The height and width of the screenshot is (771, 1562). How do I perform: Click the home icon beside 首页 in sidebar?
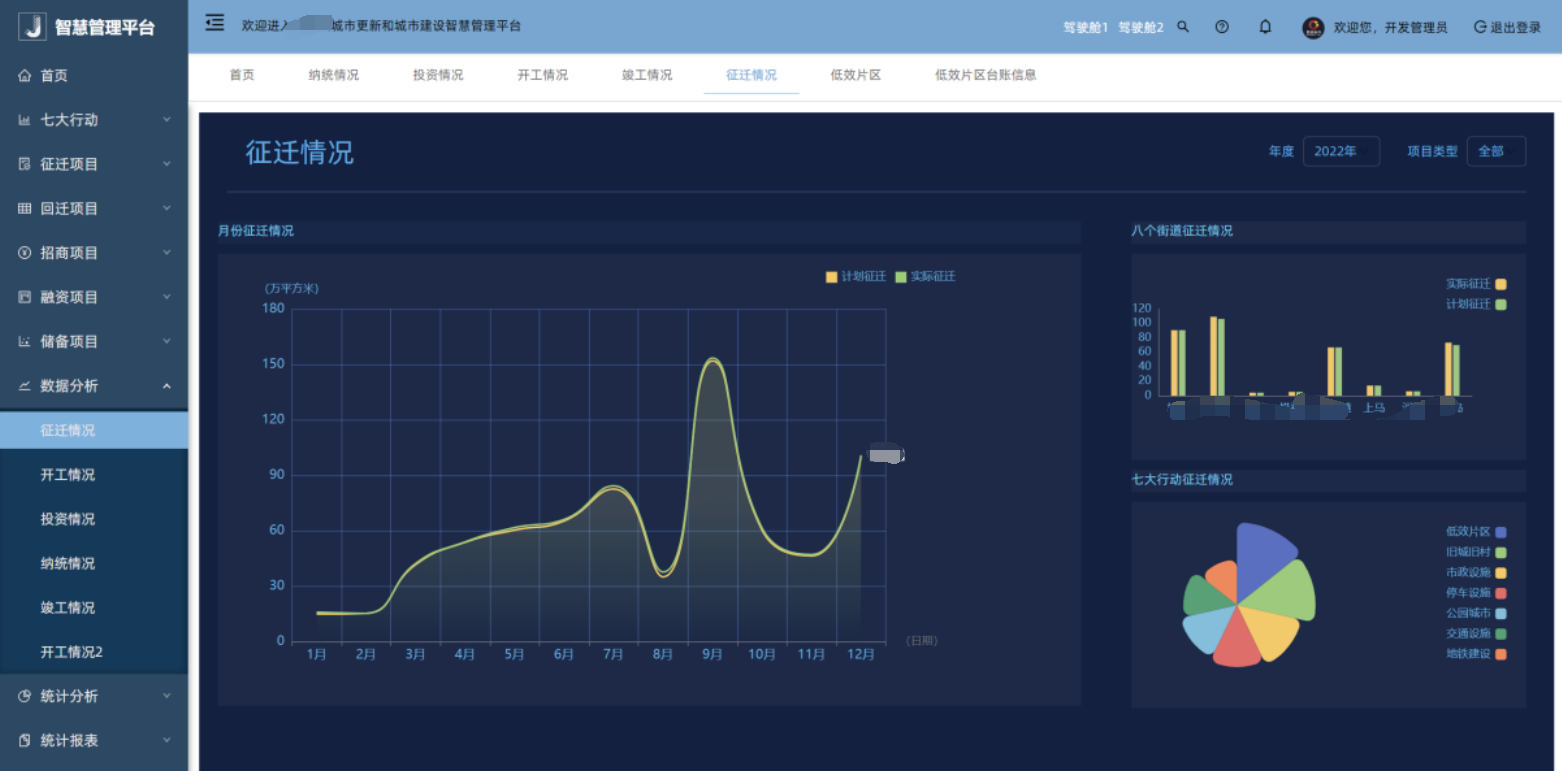[25, 76]
